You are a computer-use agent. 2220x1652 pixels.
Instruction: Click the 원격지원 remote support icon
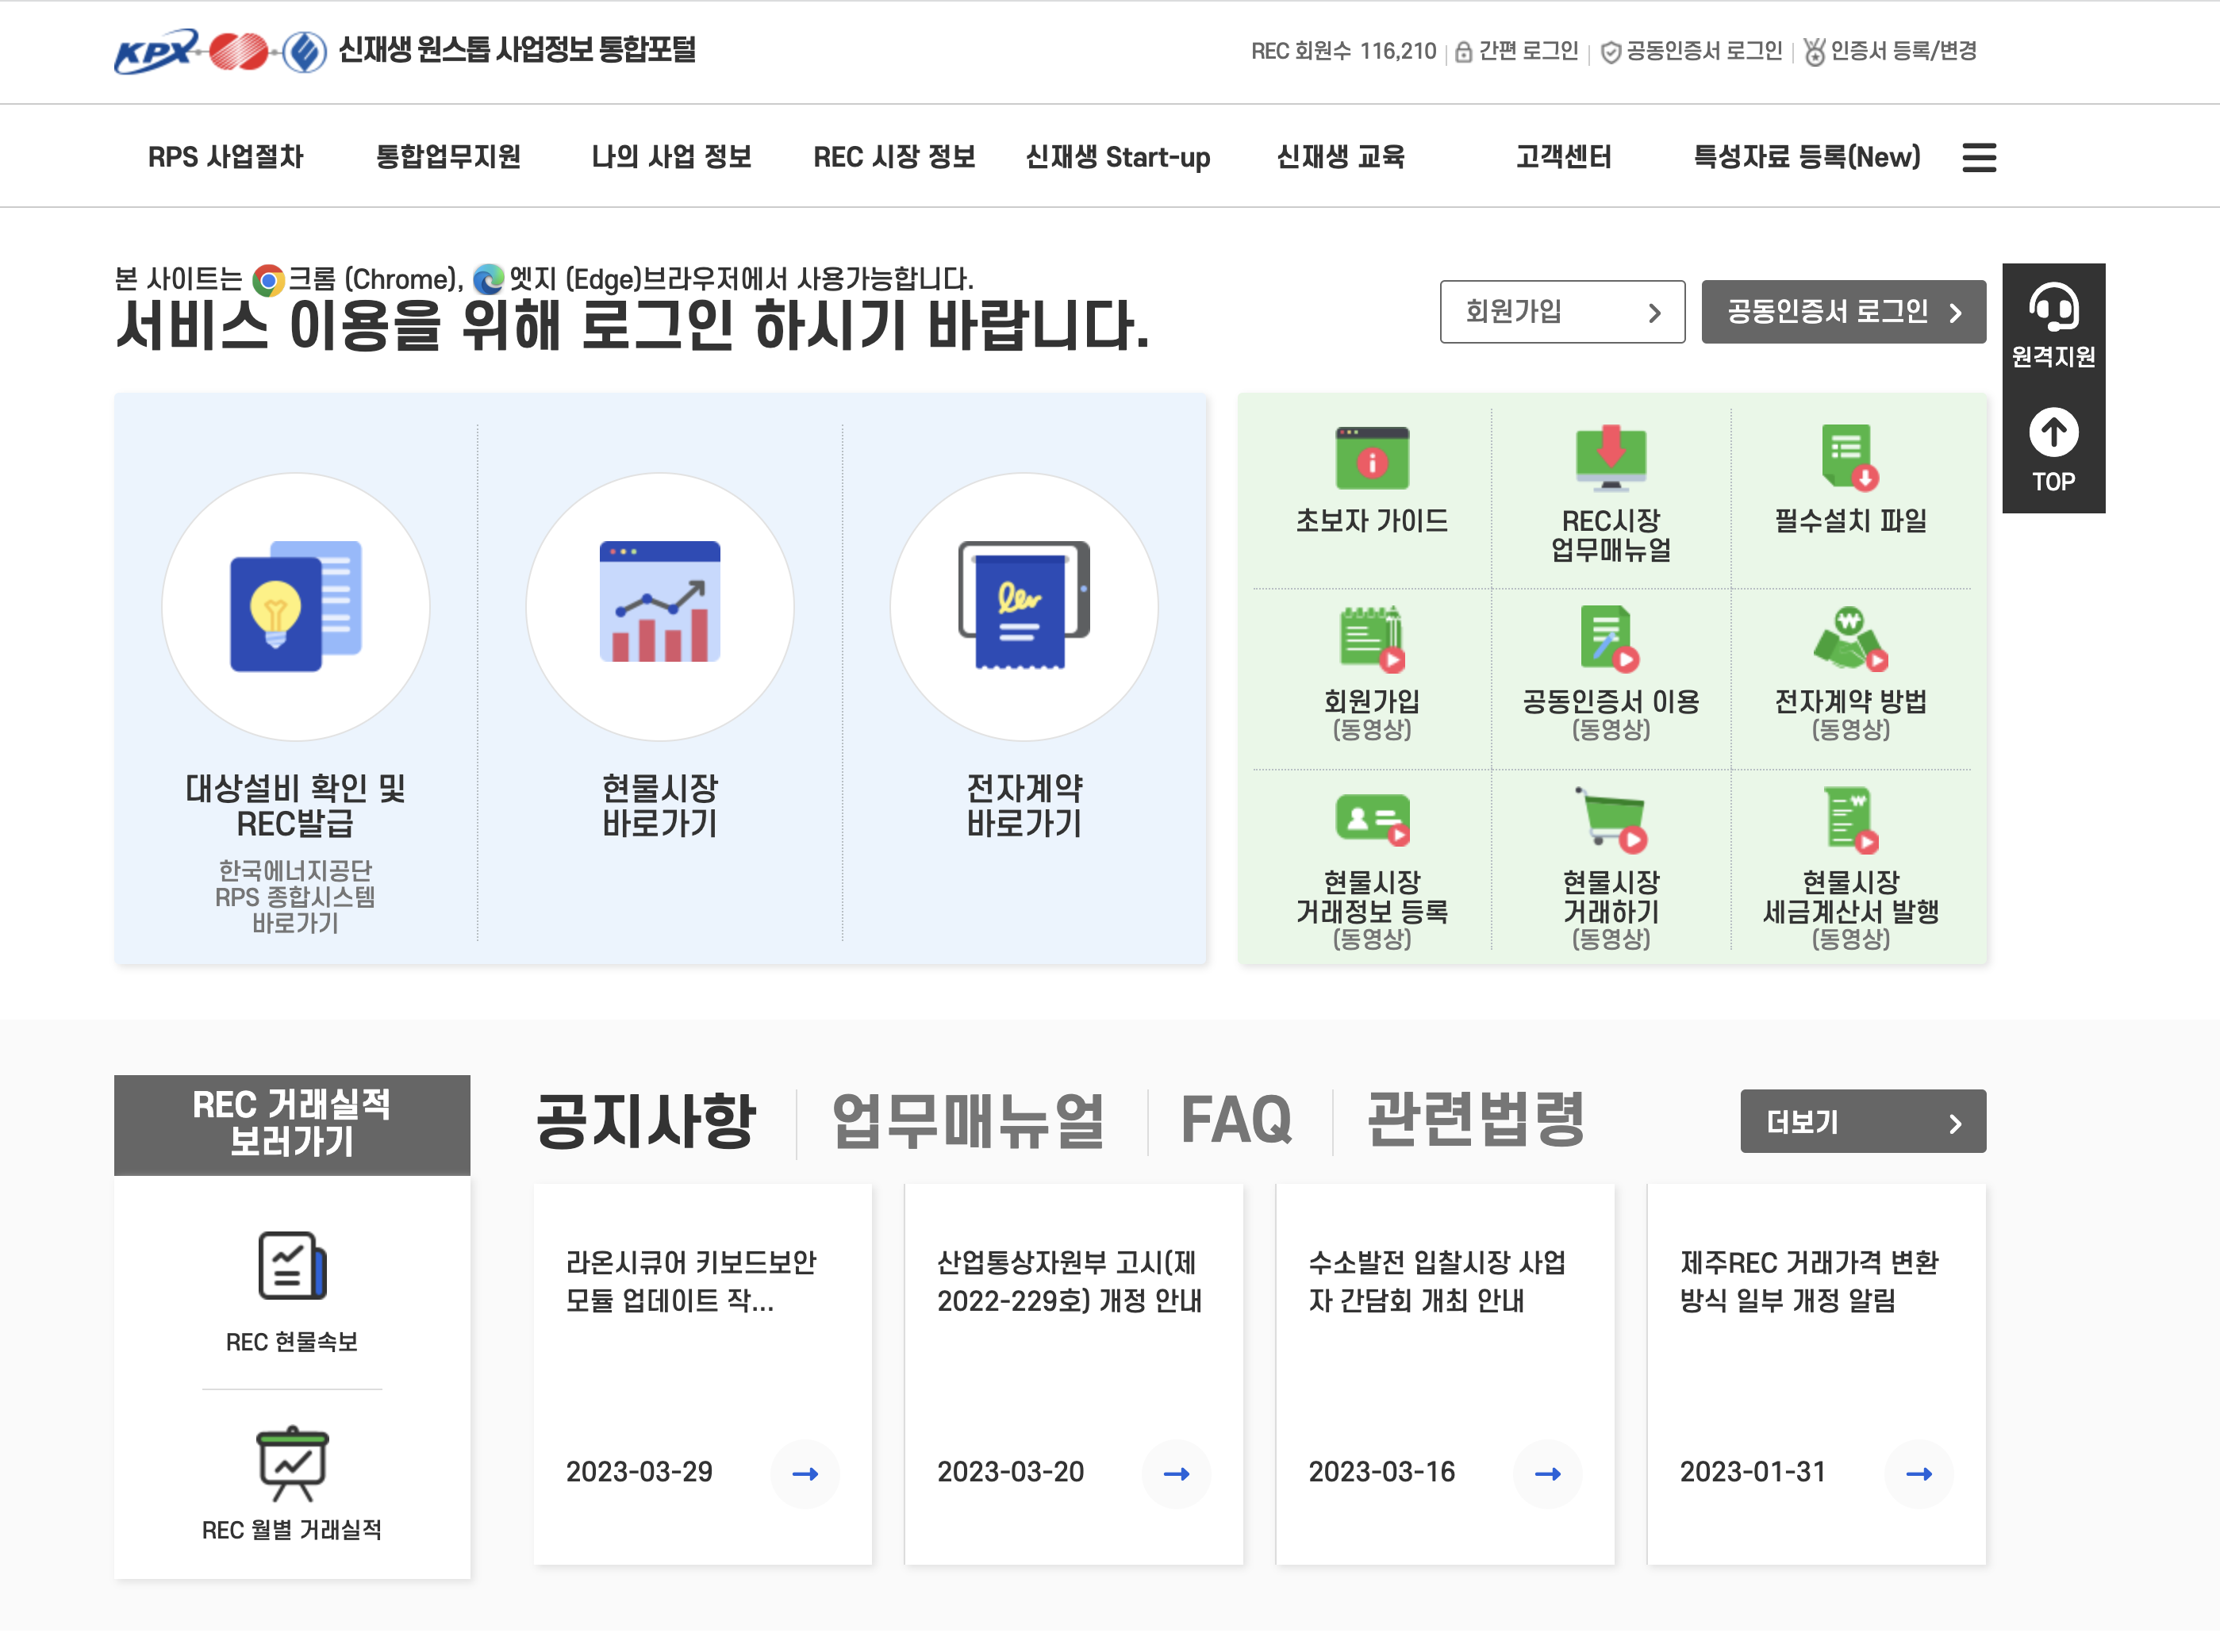pyautogui.click(x=2053, y=310)
